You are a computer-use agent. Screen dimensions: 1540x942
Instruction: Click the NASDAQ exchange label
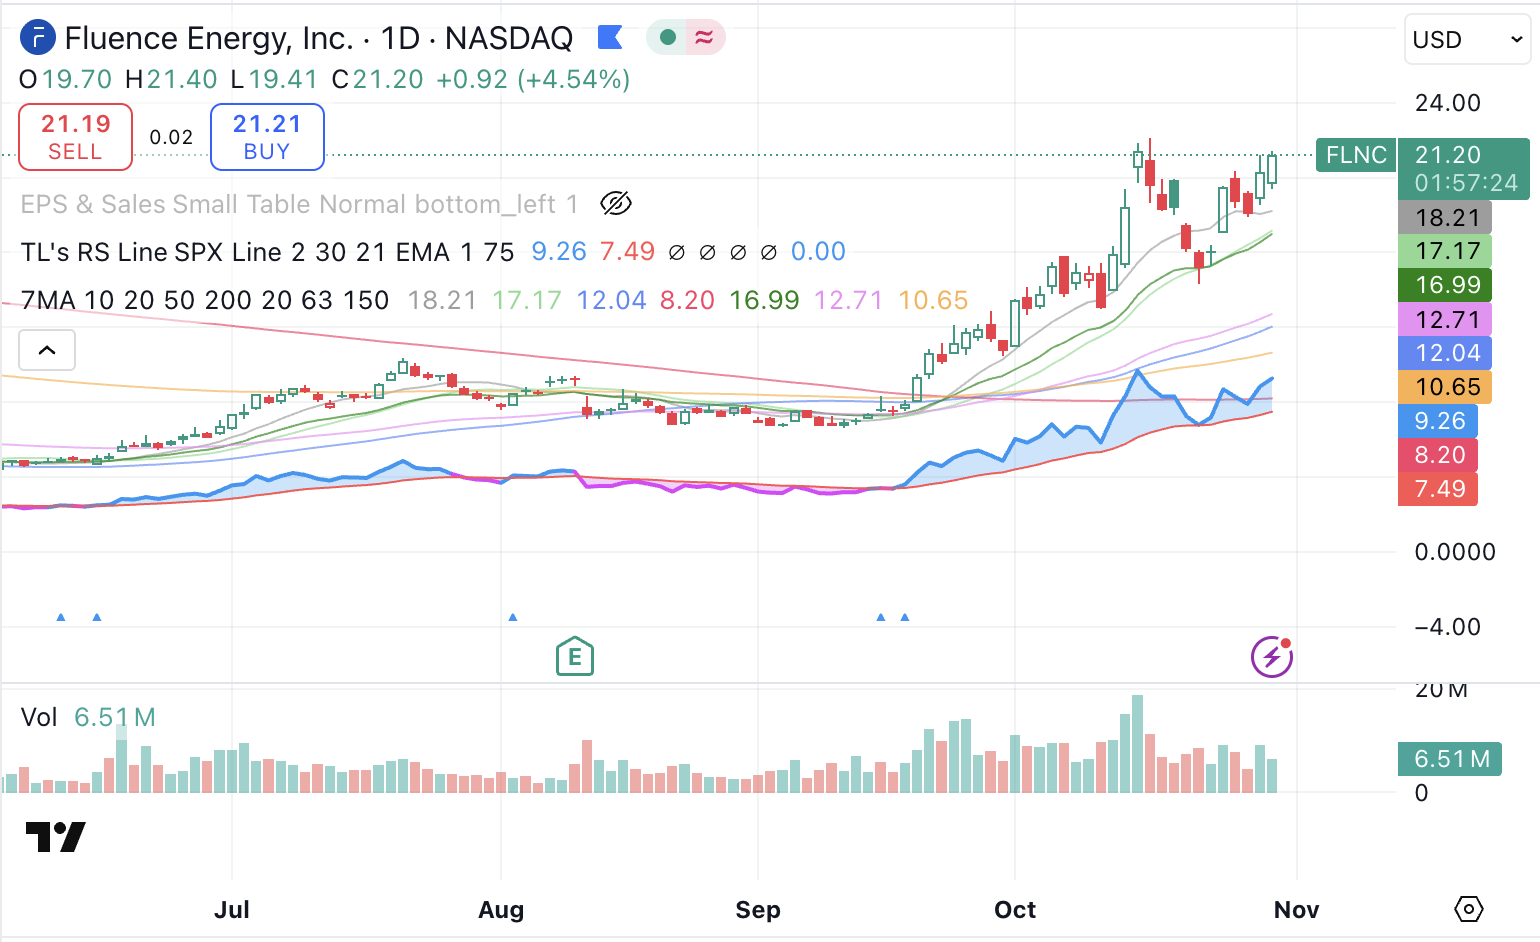(x=509, y=39)
